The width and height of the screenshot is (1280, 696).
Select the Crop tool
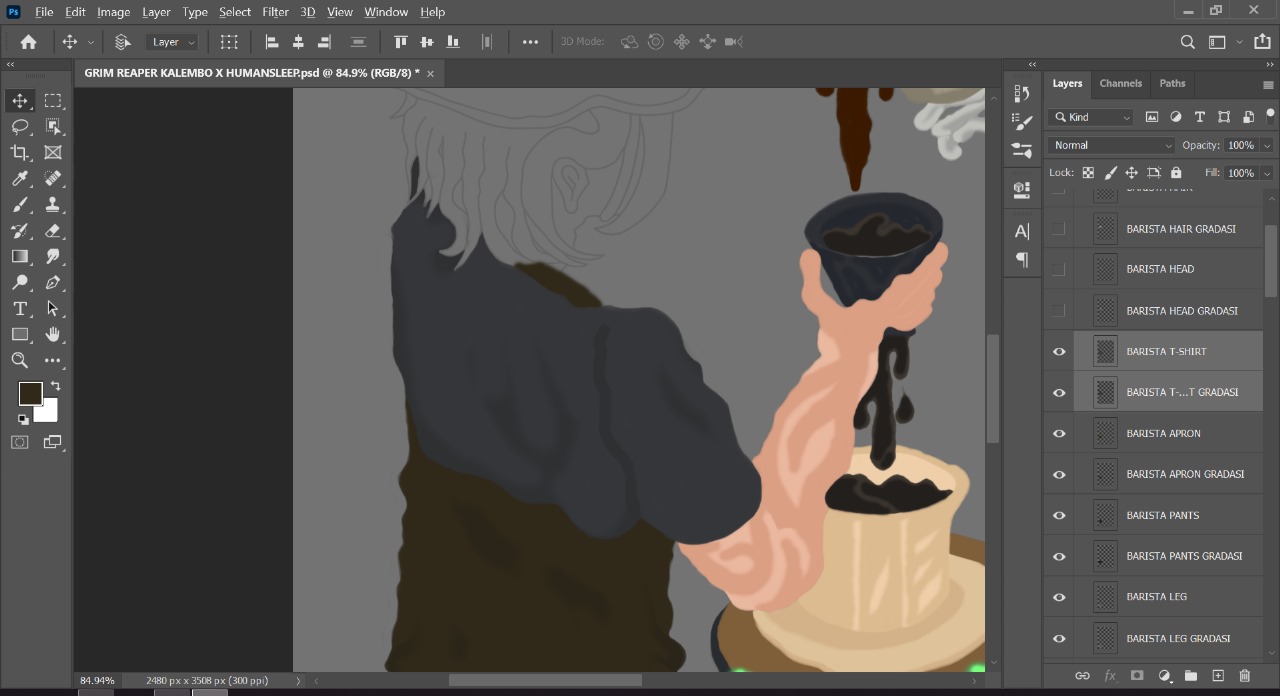click(x=20, y=152)
